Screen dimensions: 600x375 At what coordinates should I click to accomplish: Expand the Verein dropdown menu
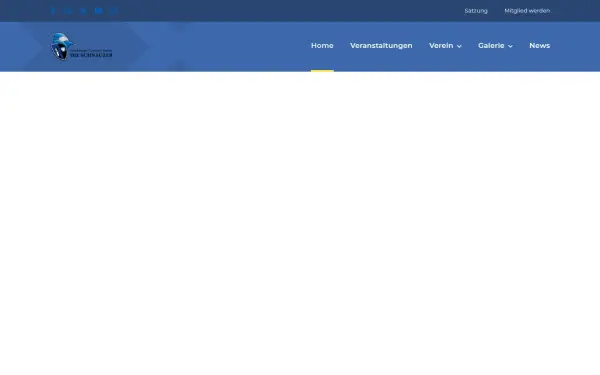pyautogui.click(x=445, y=46)
